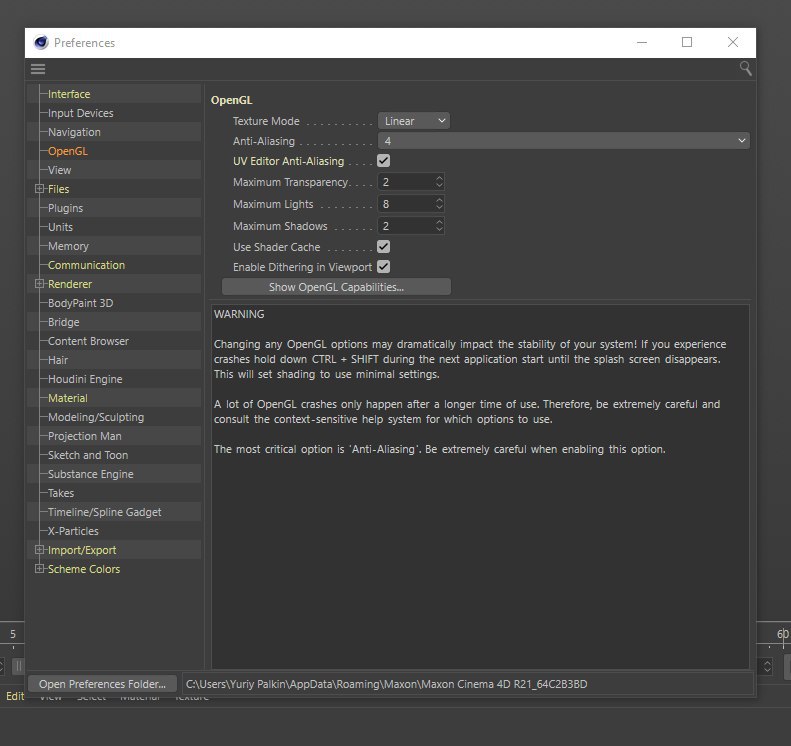Click the search magnifier icon
The image size is (791, 746).
pyautogui.click(x=745, y=68)
